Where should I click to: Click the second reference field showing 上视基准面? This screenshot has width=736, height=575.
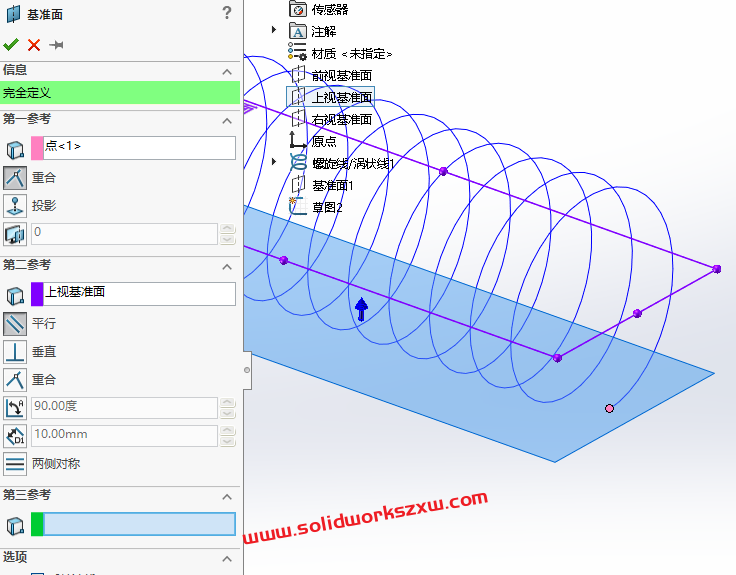click(x=139, y=294)
